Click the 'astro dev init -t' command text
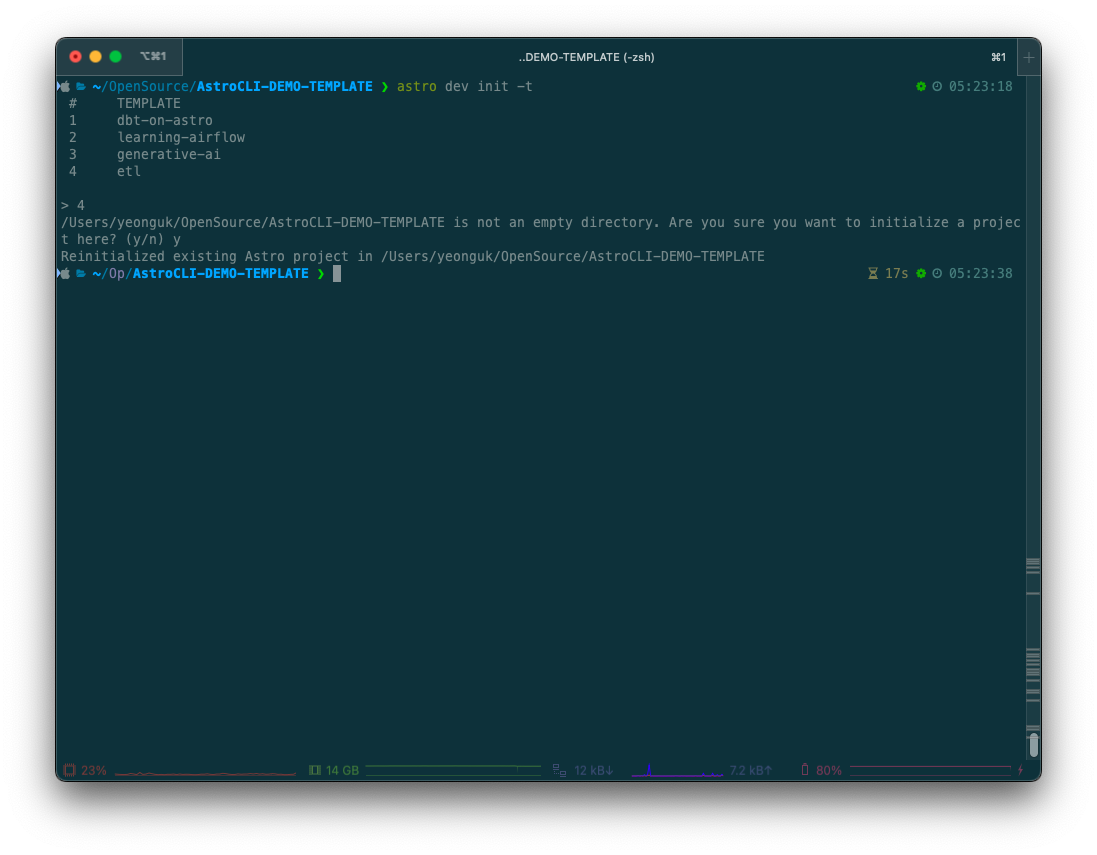This screenshot has height=855, width=1097. pyautogui.click(x=465, y=87)
